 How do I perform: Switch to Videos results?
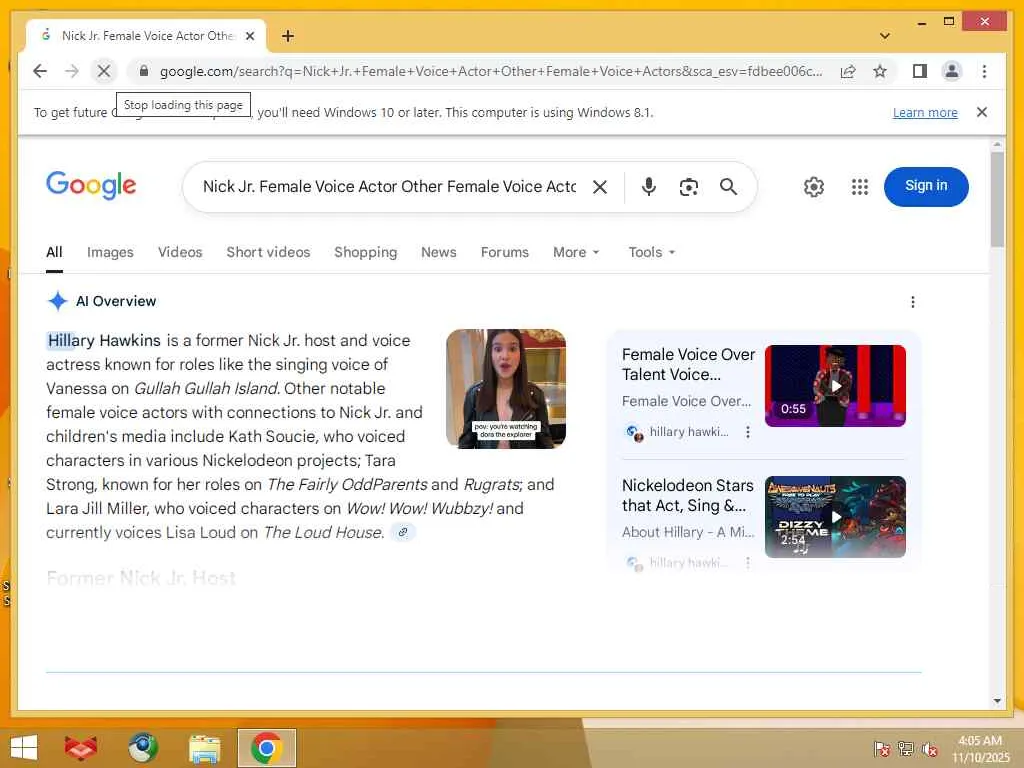coord(180,252)
